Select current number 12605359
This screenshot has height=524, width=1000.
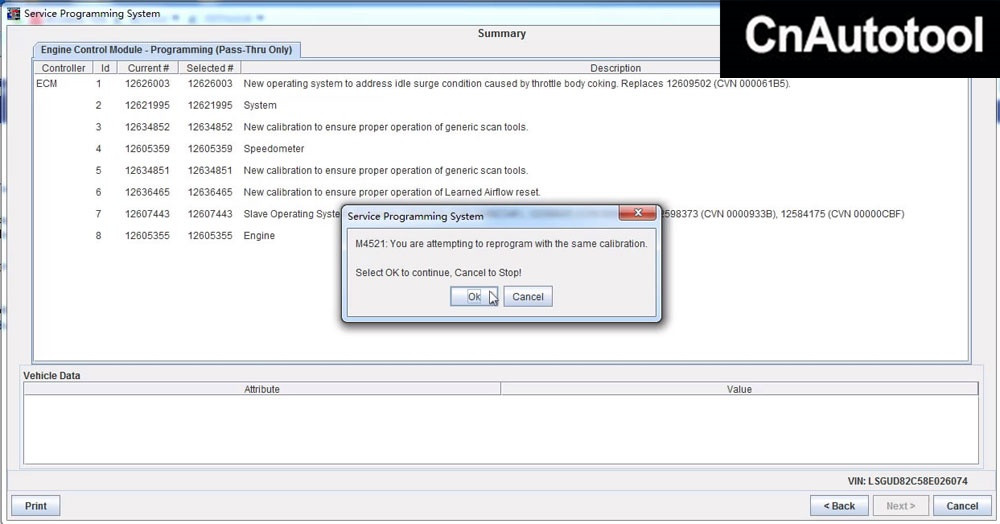[x=147, y=149]
